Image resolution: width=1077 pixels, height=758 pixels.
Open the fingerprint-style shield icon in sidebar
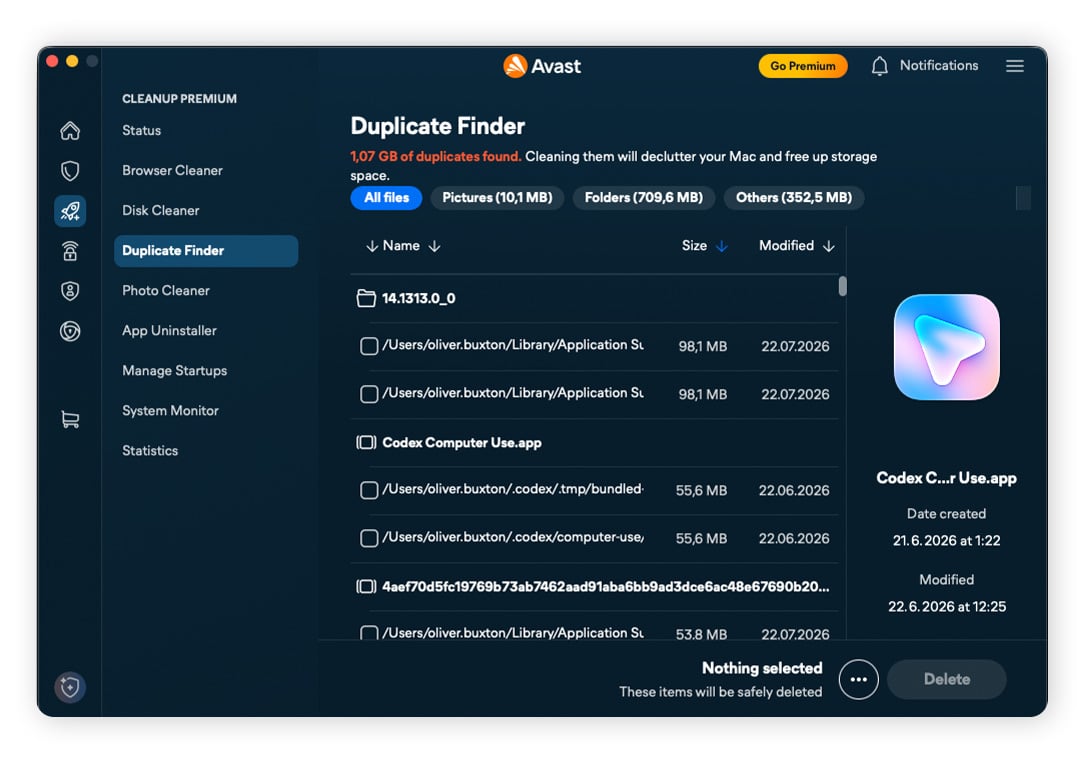tap(70, 331)
